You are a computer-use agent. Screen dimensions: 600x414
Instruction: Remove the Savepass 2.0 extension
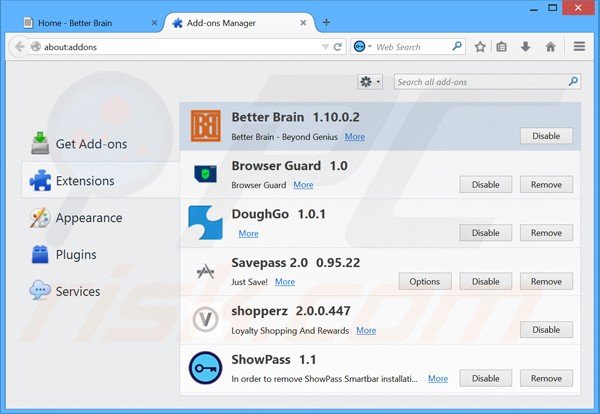tap(546, 281)
